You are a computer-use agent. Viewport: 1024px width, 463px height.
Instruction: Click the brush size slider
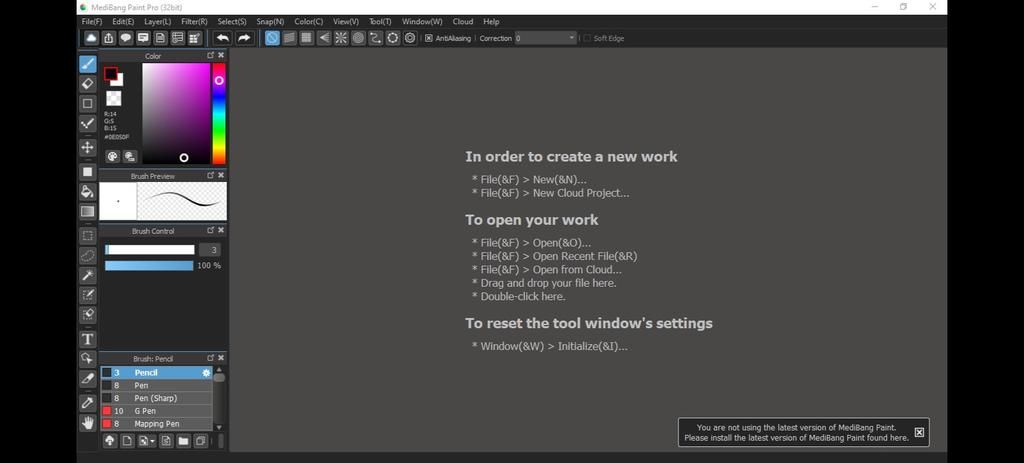tap(150, 249)
